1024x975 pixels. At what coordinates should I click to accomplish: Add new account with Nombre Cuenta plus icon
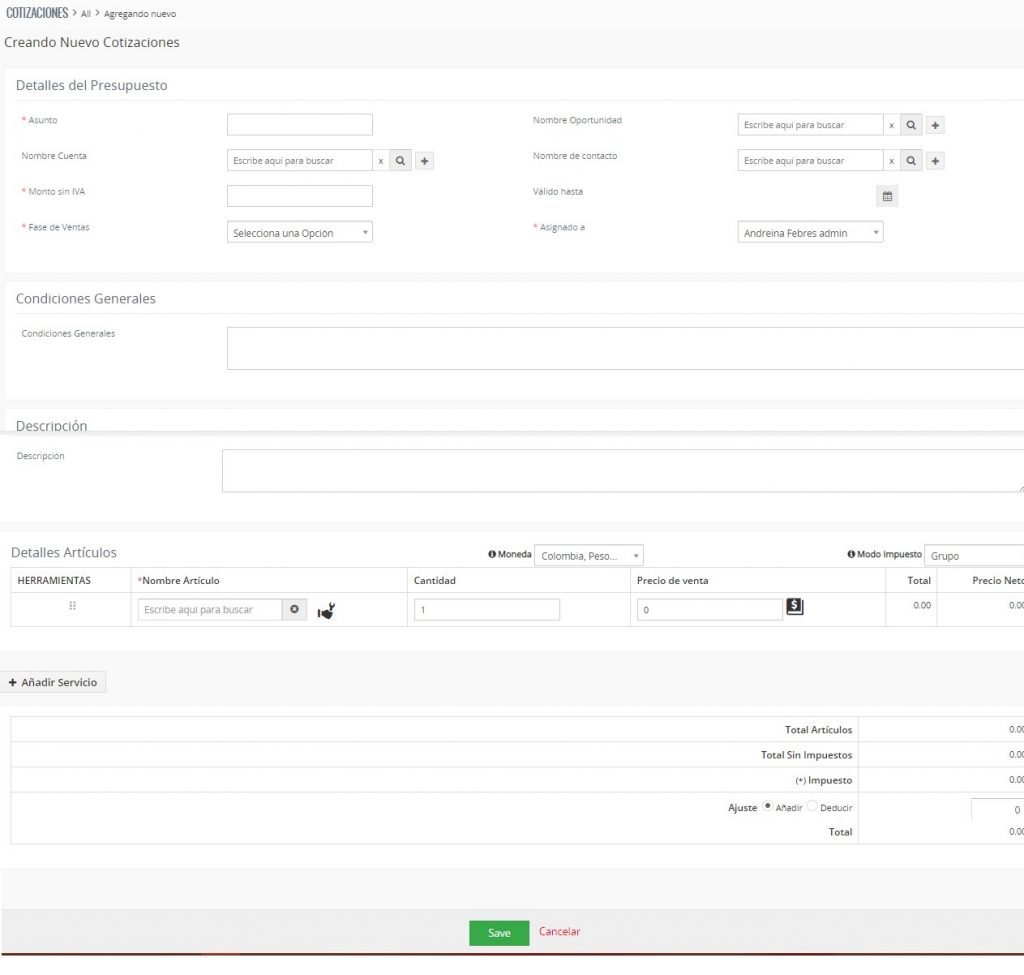[x=424, y=160]
